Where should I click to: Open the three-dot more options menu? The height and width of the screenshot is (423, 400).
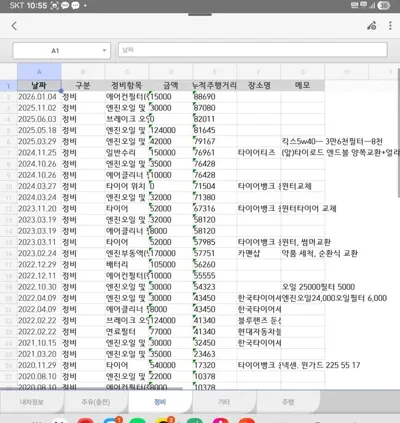390,26
